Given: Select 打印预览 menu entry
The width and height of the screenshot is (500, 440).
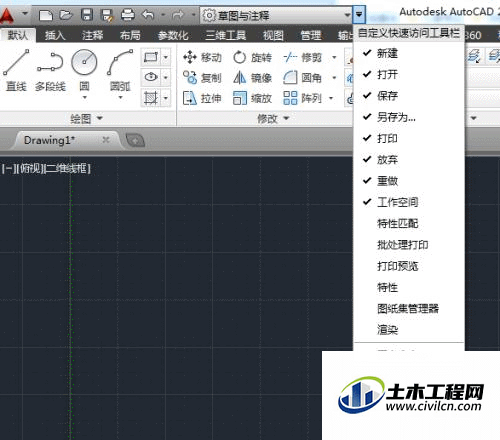Looking at the screenshot, I should click(409, 266).
